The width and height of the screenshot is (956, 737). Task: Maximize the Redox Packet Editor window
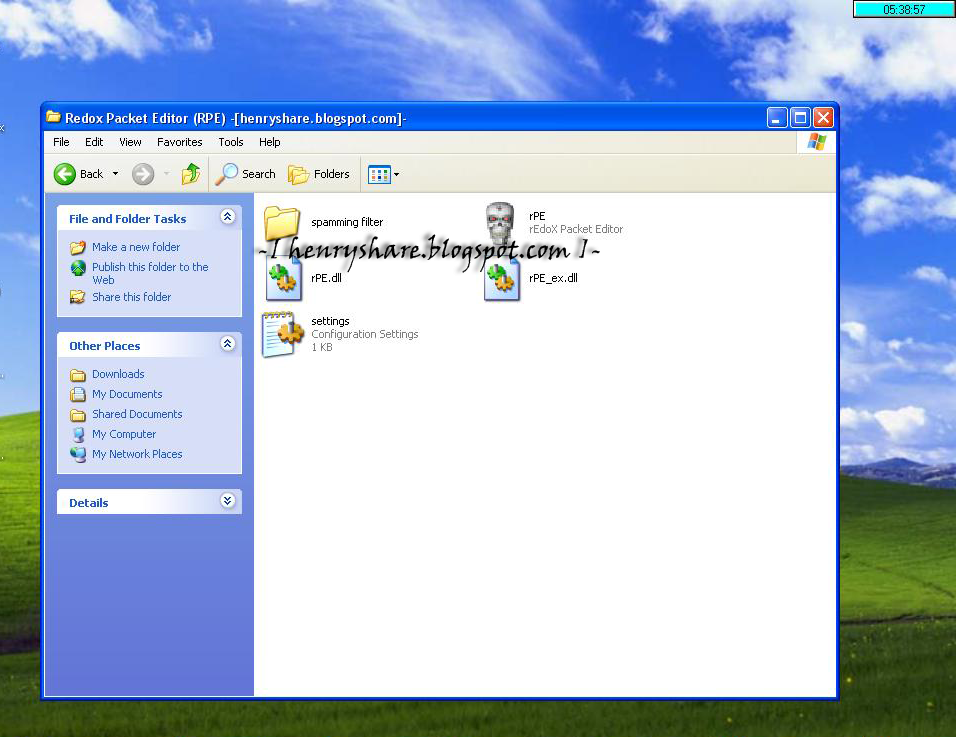[x=800, y=117]
